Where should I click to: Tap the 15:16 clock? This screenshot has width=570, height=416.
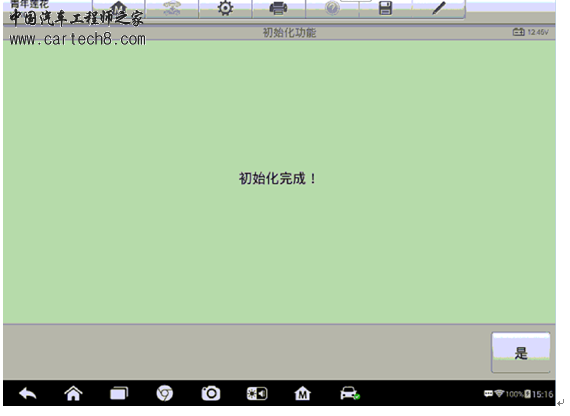click(x=542, y=394)
